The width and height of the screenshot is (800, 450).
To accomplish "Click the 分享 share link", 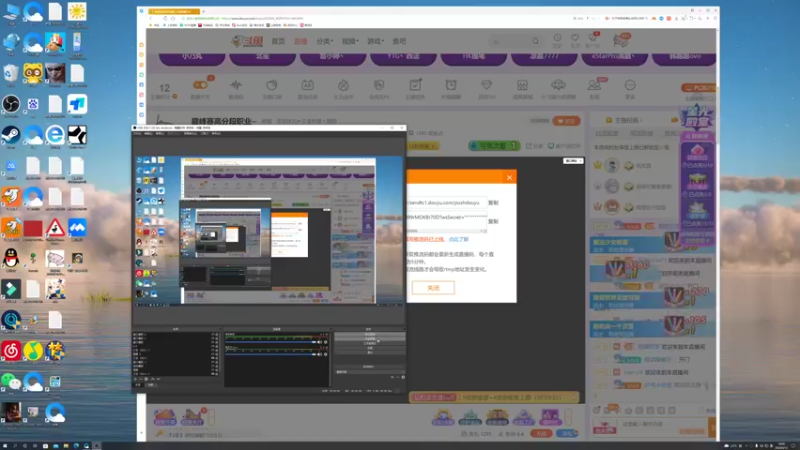I will coord(534,146).
